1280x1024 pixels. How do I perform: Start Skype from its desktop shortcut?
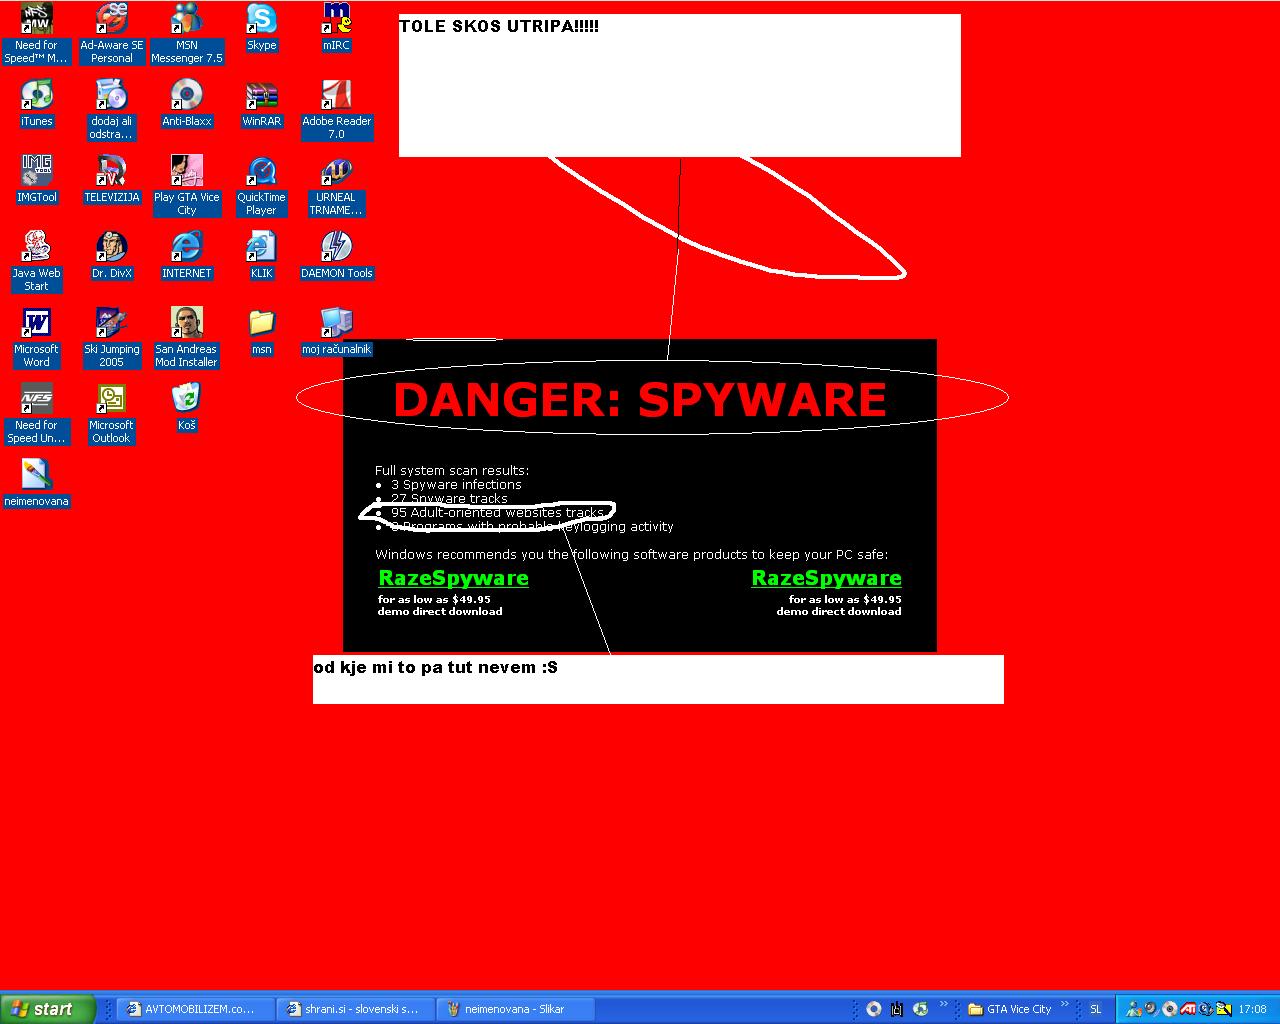[x=261, y=27]
